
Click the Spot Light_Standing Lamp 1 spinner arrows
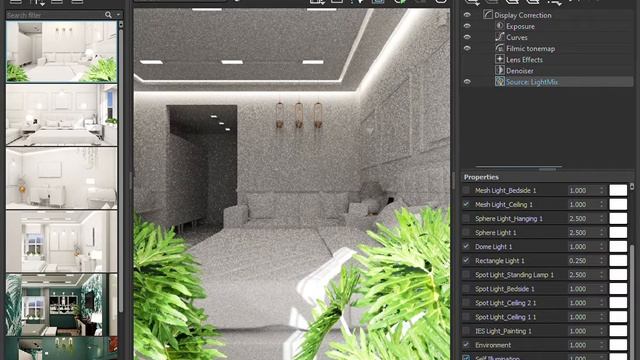click(x=602, y=275)
